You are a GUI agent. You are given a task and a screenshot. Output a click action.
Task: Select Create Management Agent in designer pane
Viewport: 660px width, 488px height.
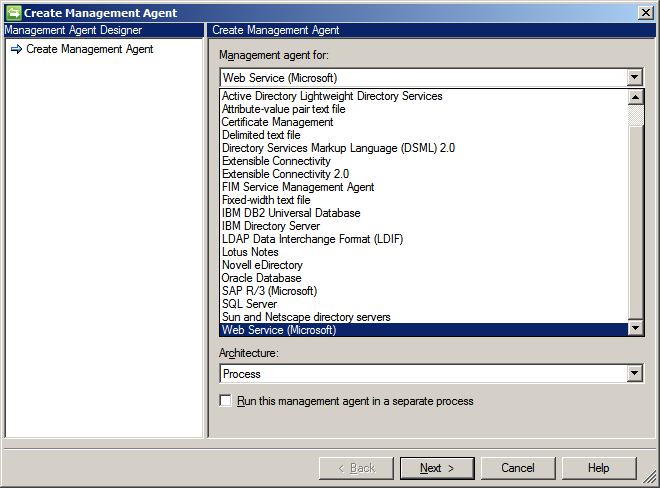click(x=89, y=49)
